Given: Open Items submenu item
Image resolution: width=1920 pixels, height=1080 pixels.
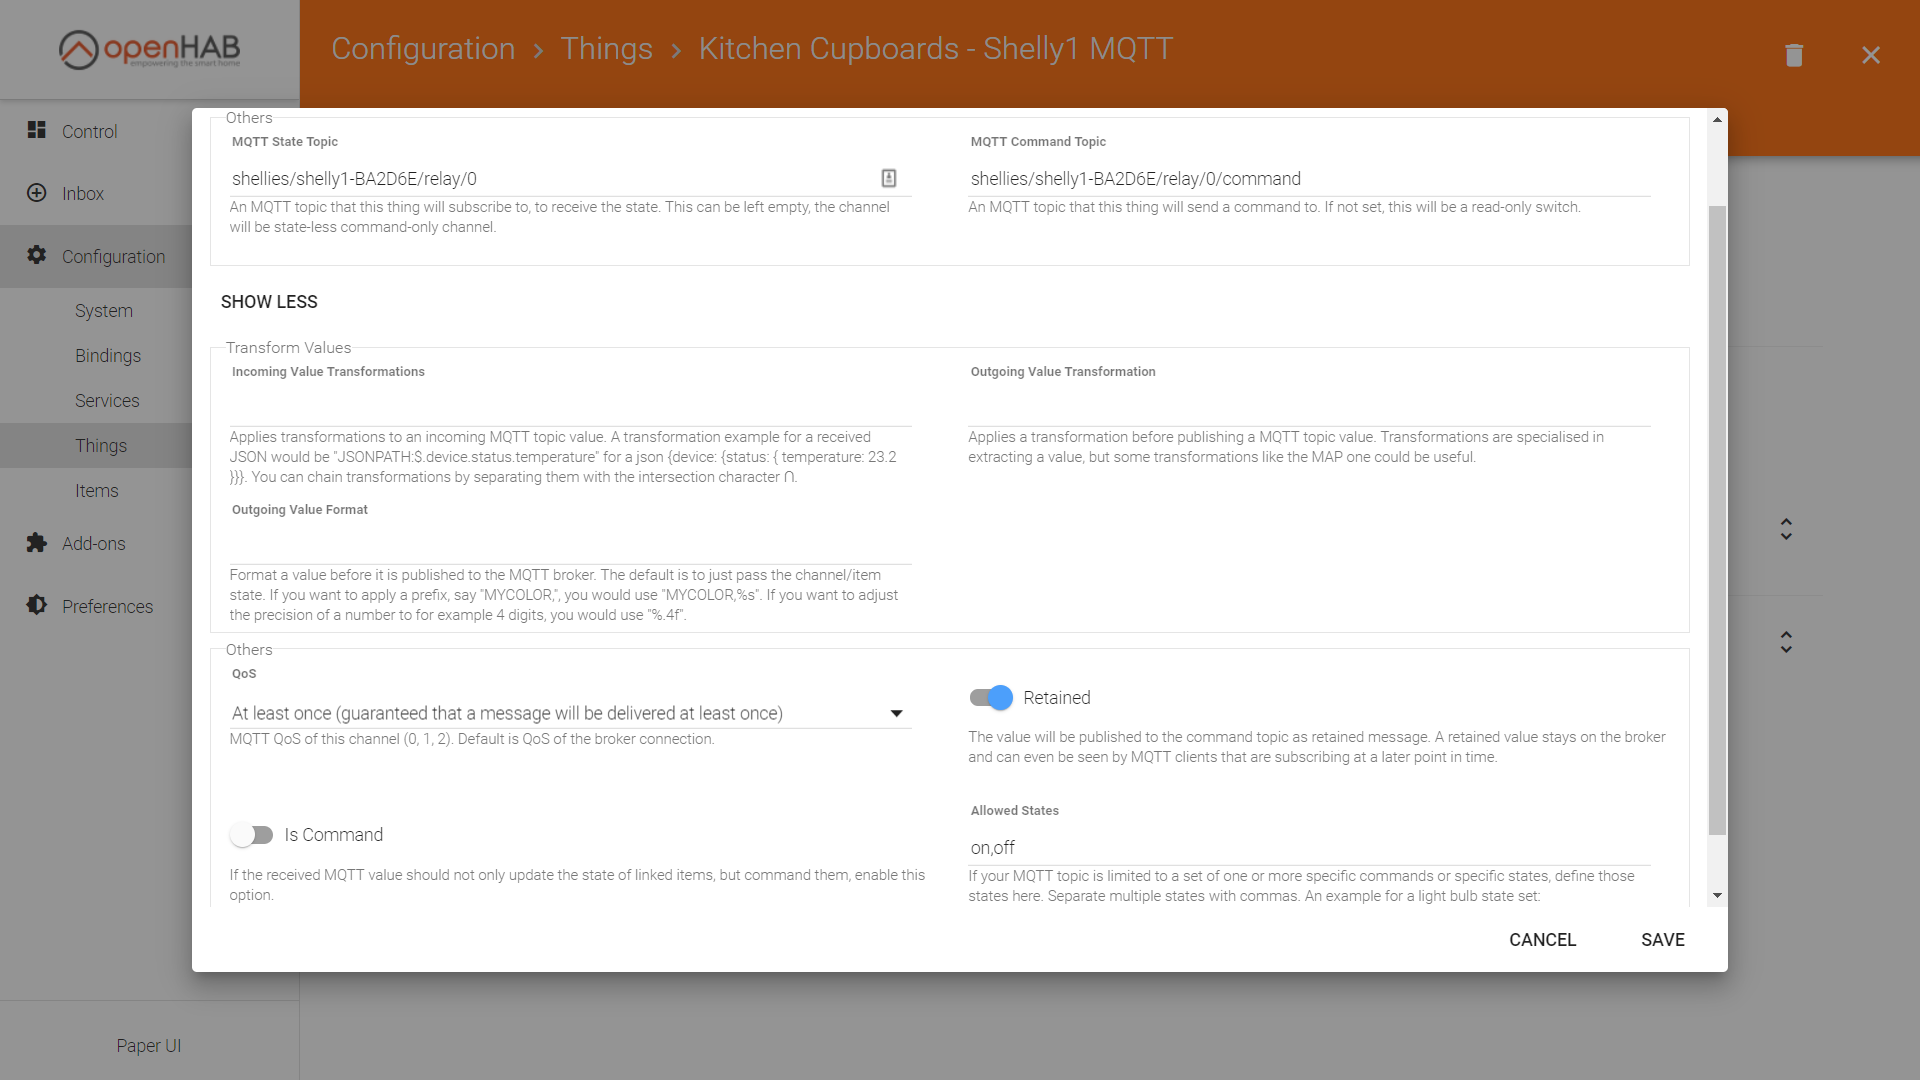Looking at the screenshot, I should click(x=97, y=491).
